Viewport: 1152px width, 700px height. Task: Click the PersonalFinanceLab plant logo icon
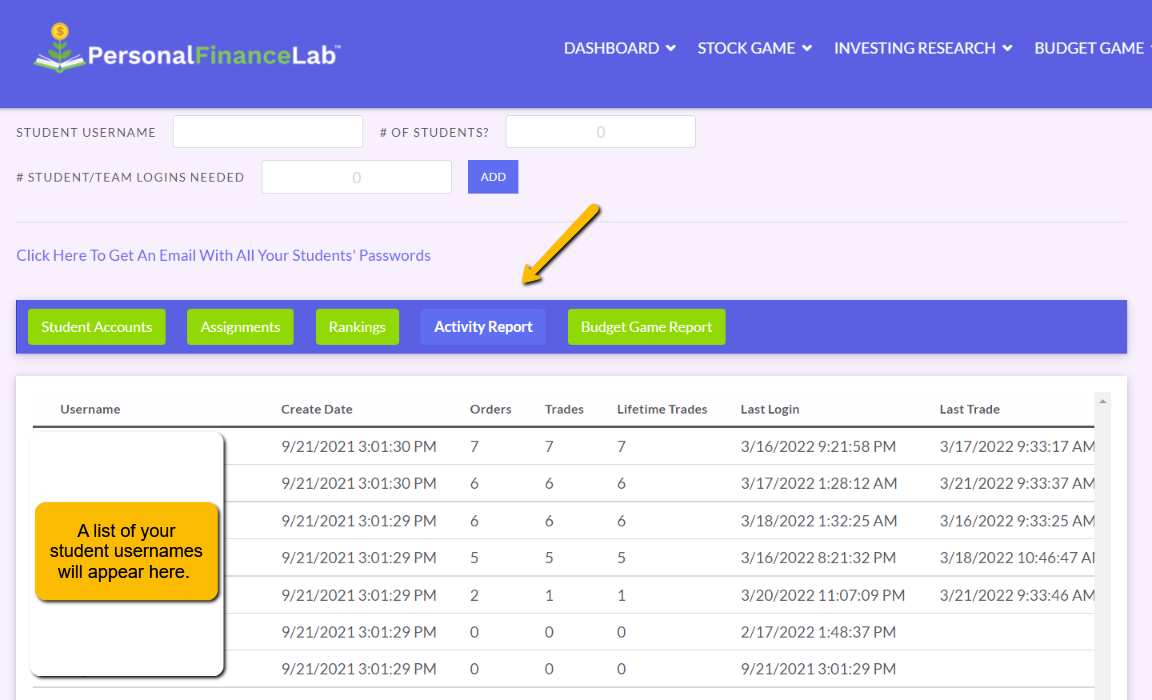point(60,48)
